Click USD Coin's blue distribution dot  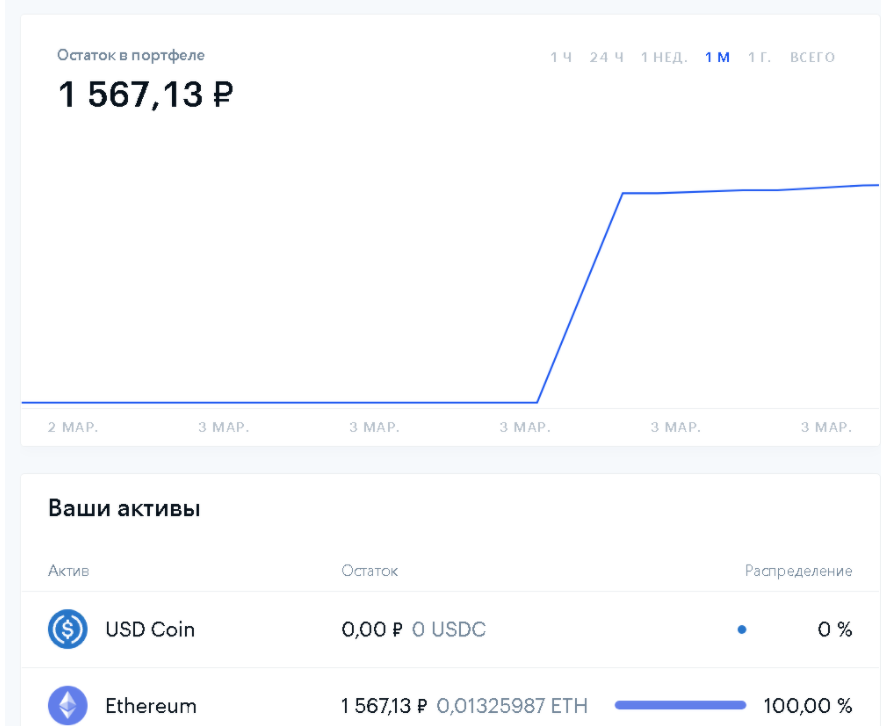coord(741,630)
